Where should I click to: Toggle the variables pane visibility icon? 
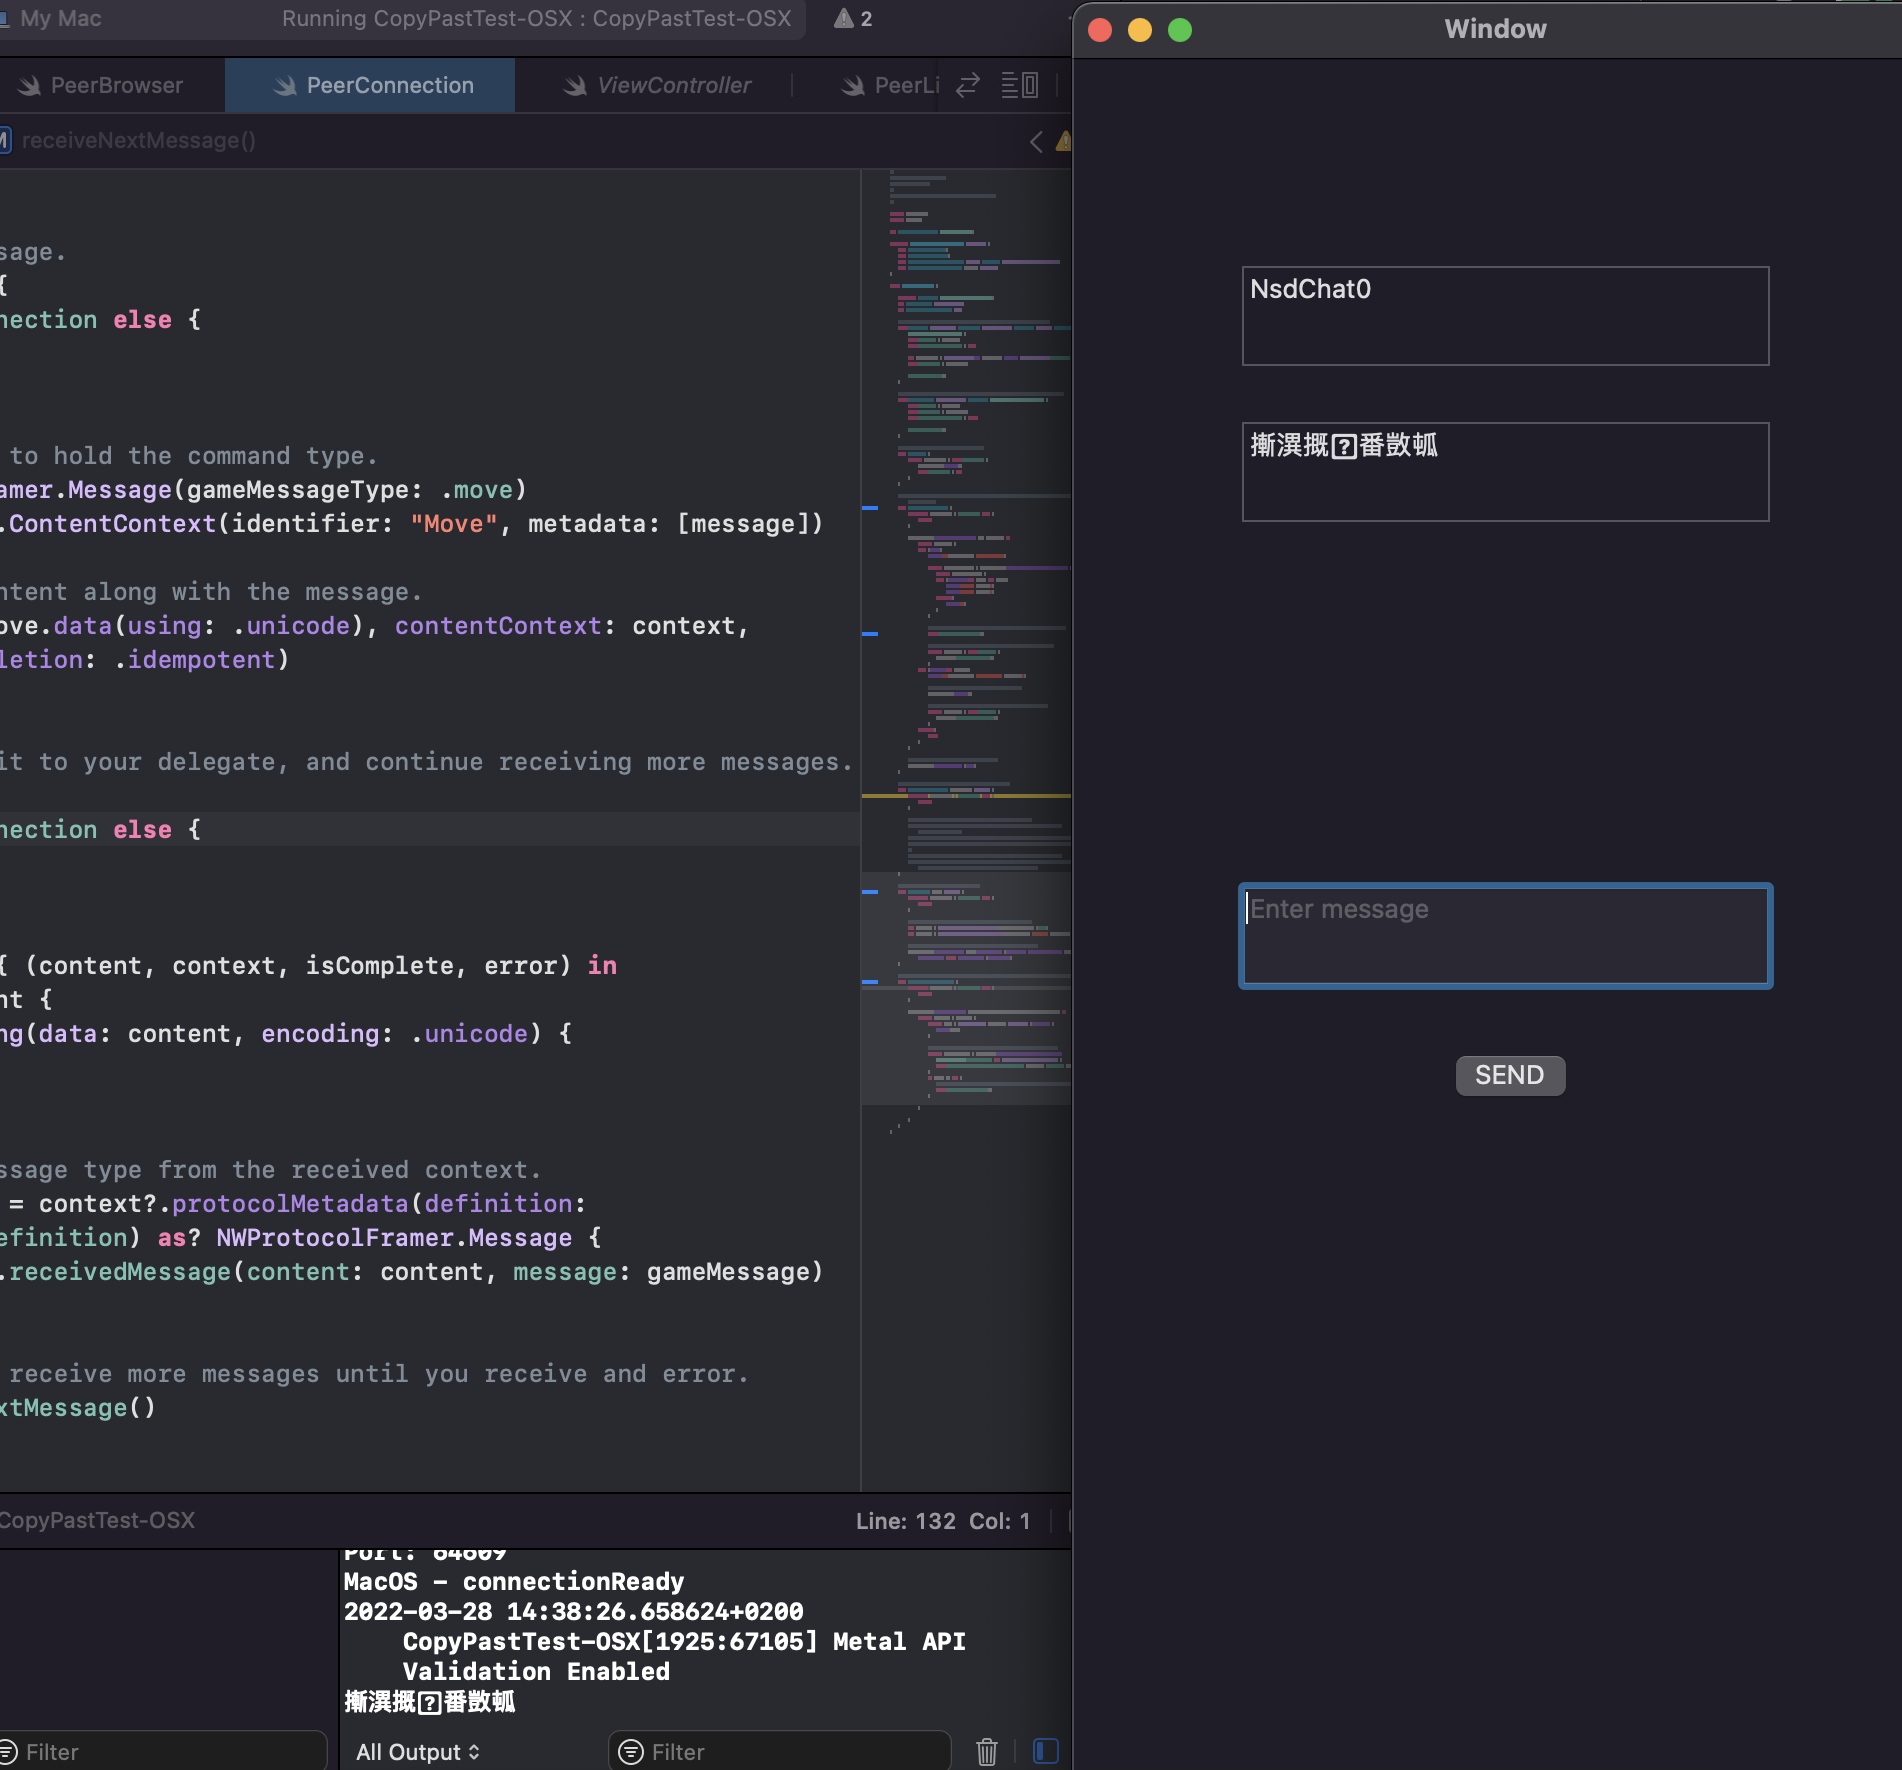(x=1046, y=1751)
